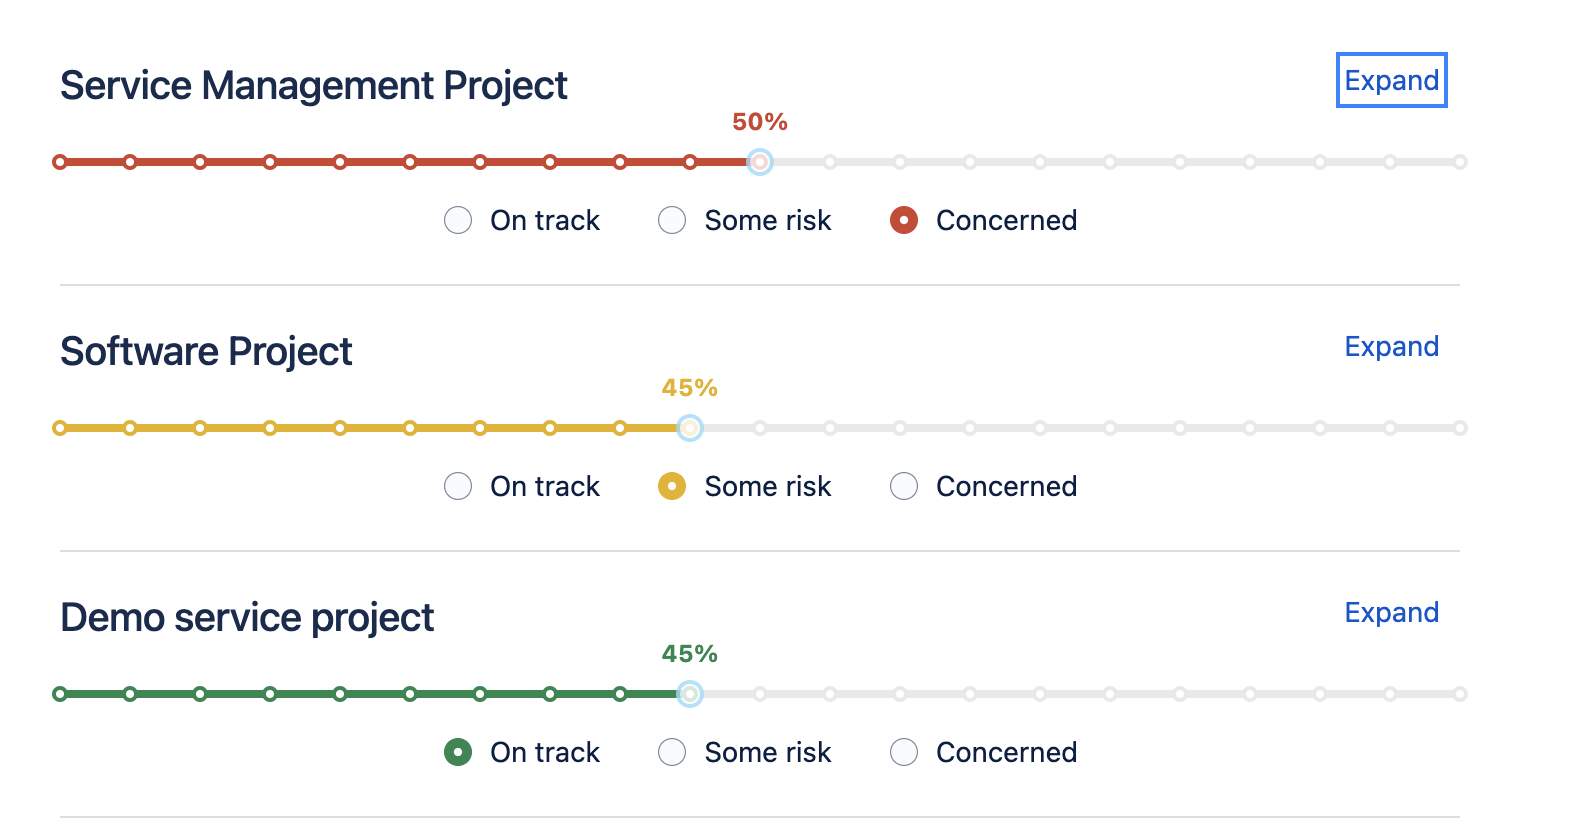Select On track for Service Management Project
This screenshot has width=1594, height=828.
(x=458, y=220)
